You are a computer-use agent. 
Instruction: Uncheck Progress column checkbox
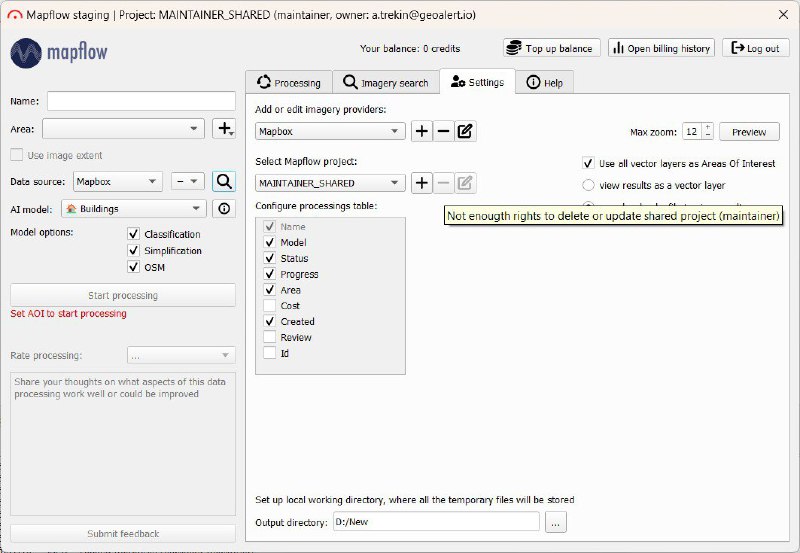pos(270,274)
